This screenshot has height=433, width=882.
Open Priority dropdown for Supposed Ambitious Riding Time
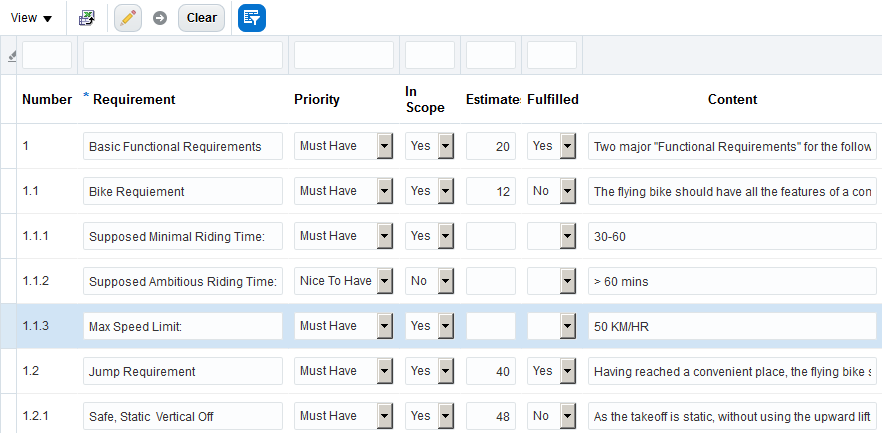coord(385,281)
